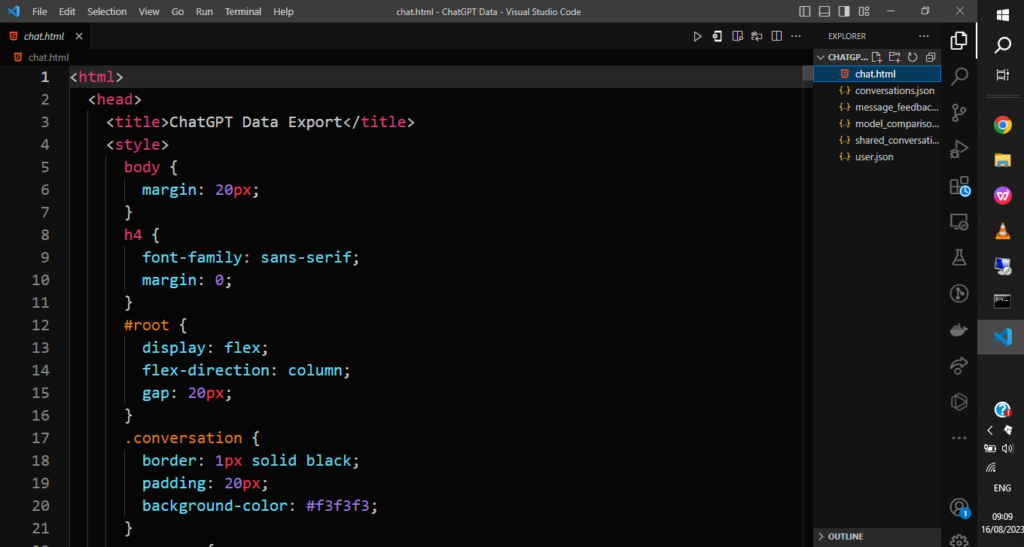Open File Explorer from the taskbar
Screen dimensions: 1024x547
[1002, 160]
